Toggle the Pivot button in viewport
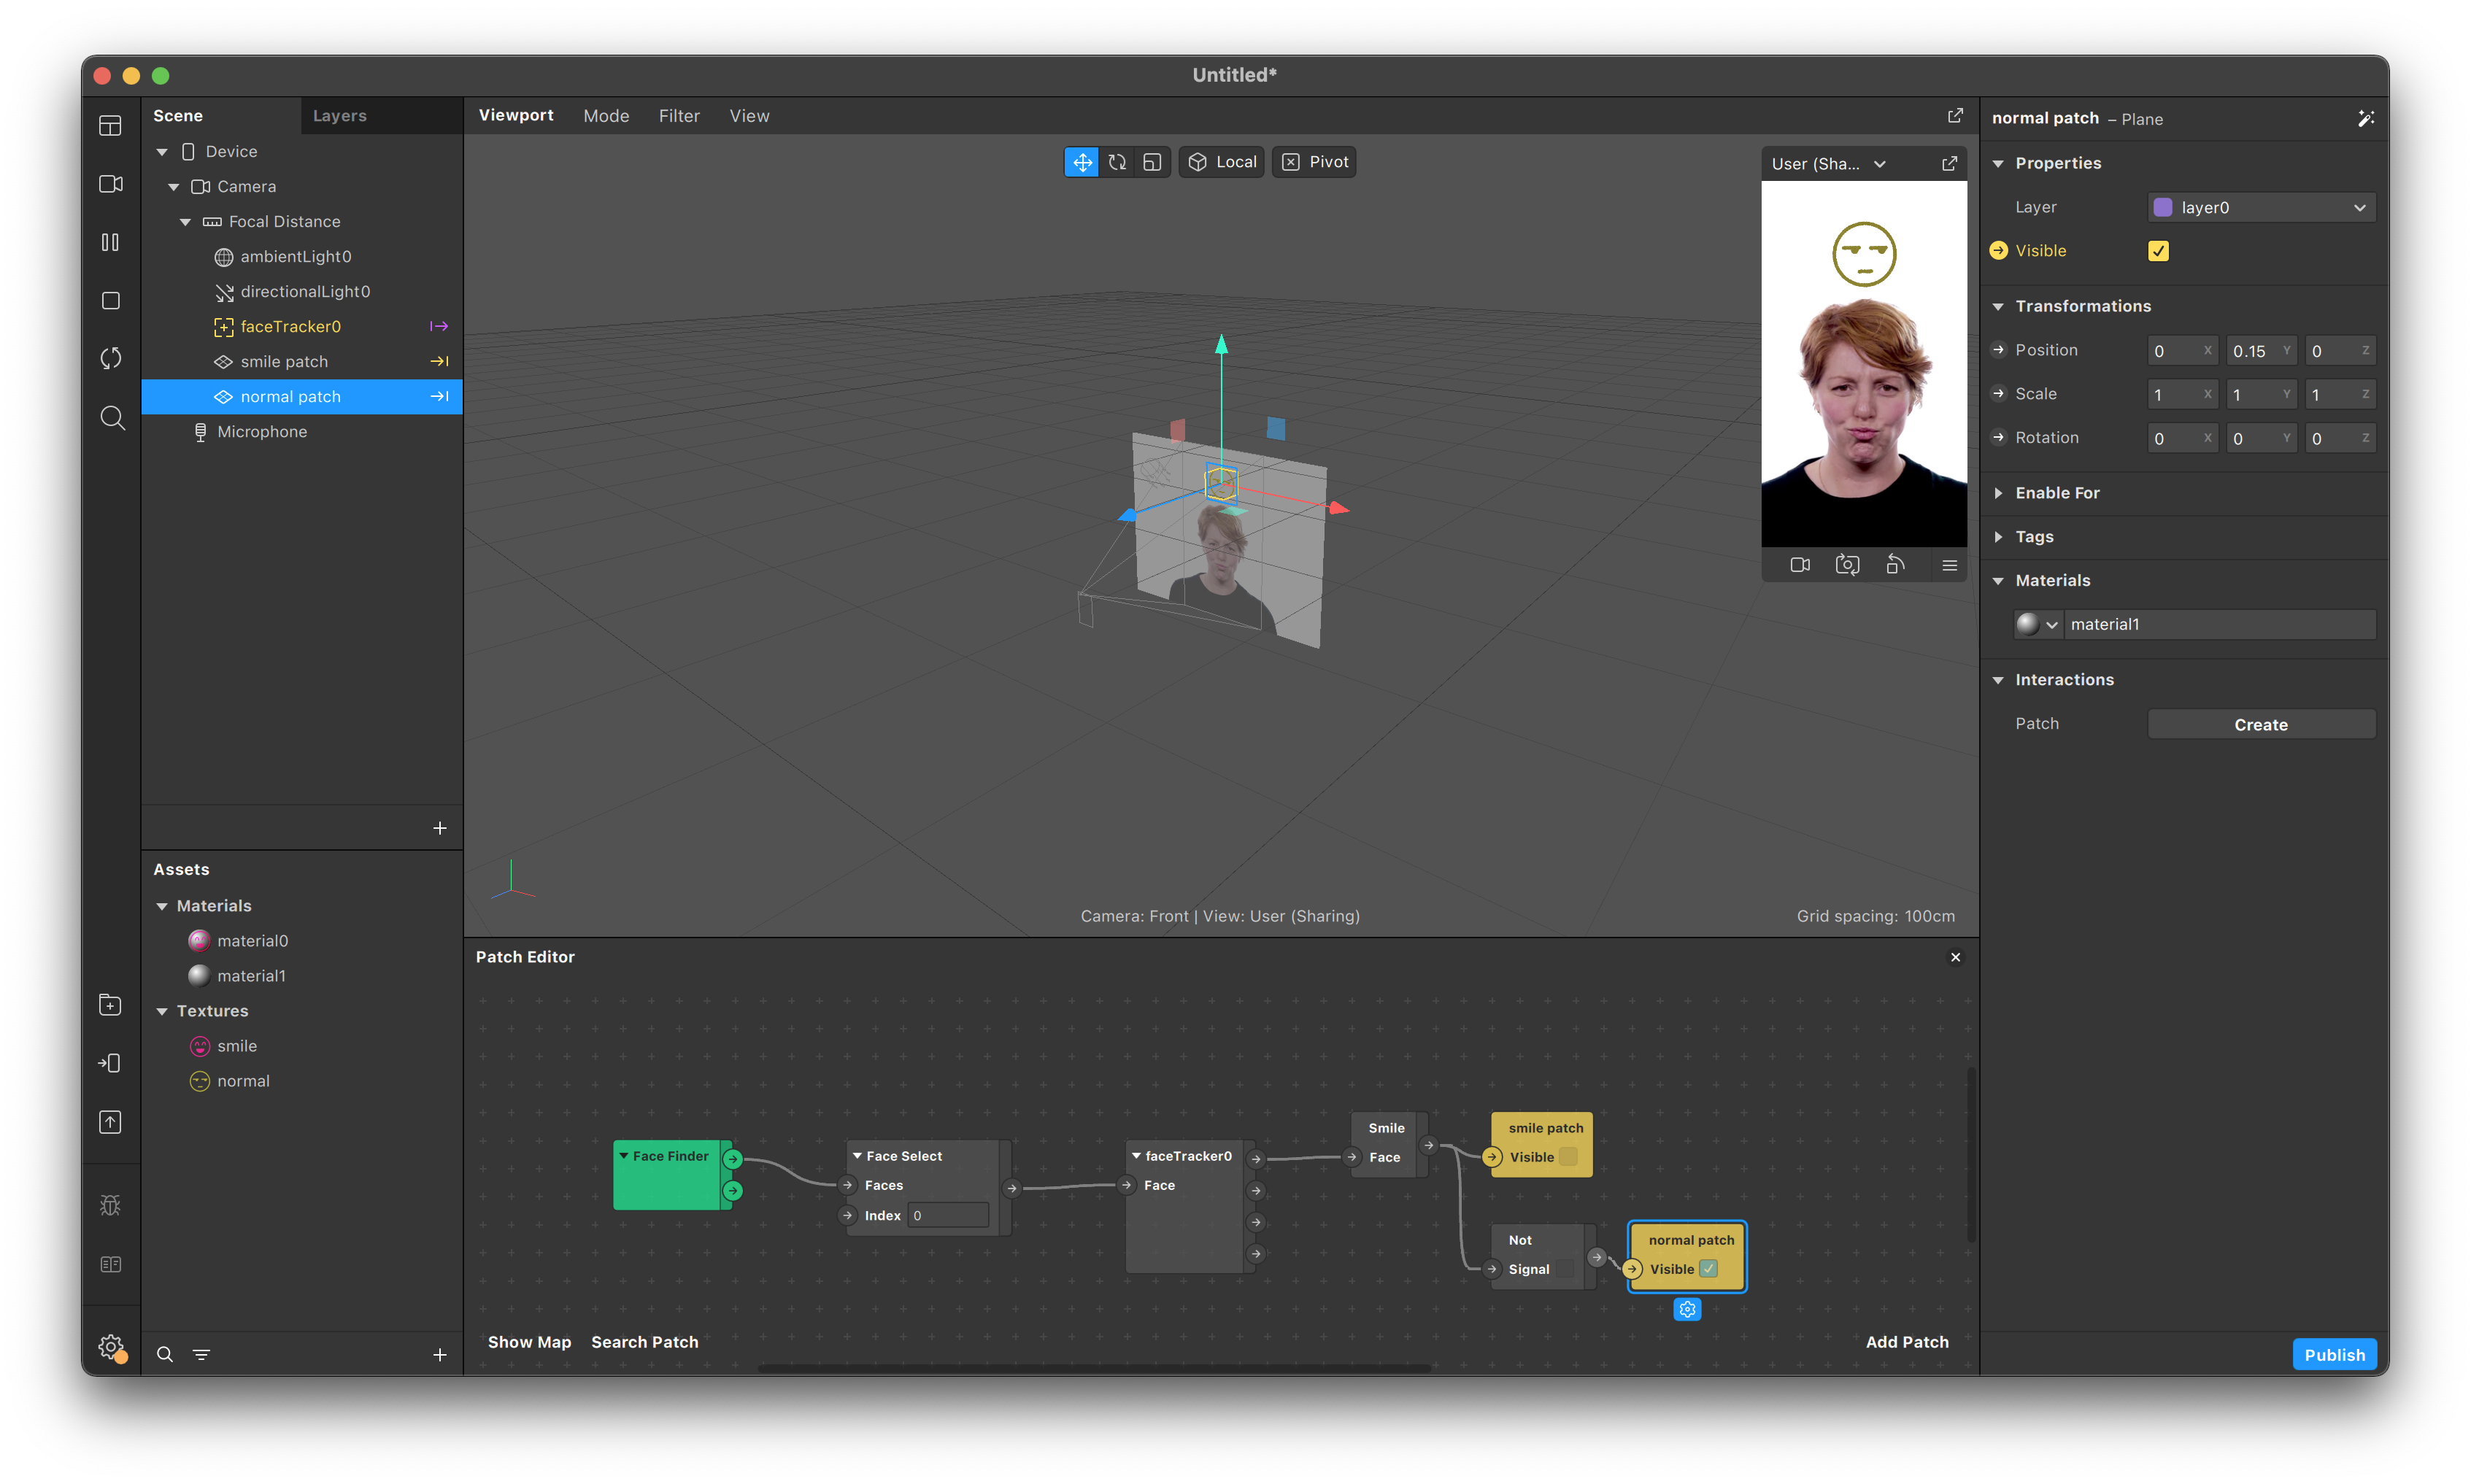This screenshot has width=2471, height=1484. 1314,162
